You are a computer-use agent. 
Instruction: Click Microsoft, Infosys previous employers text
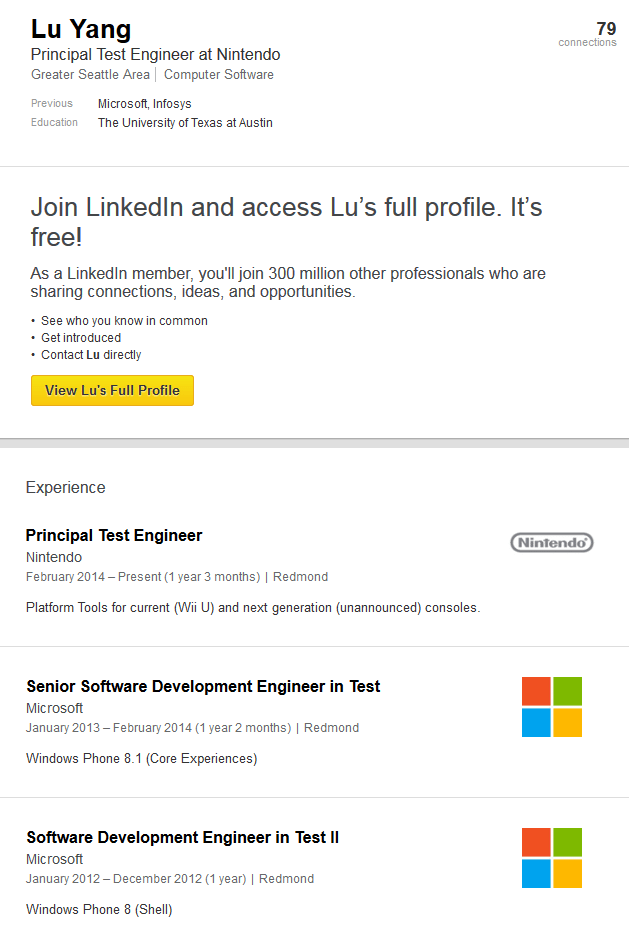click(145, 104)
